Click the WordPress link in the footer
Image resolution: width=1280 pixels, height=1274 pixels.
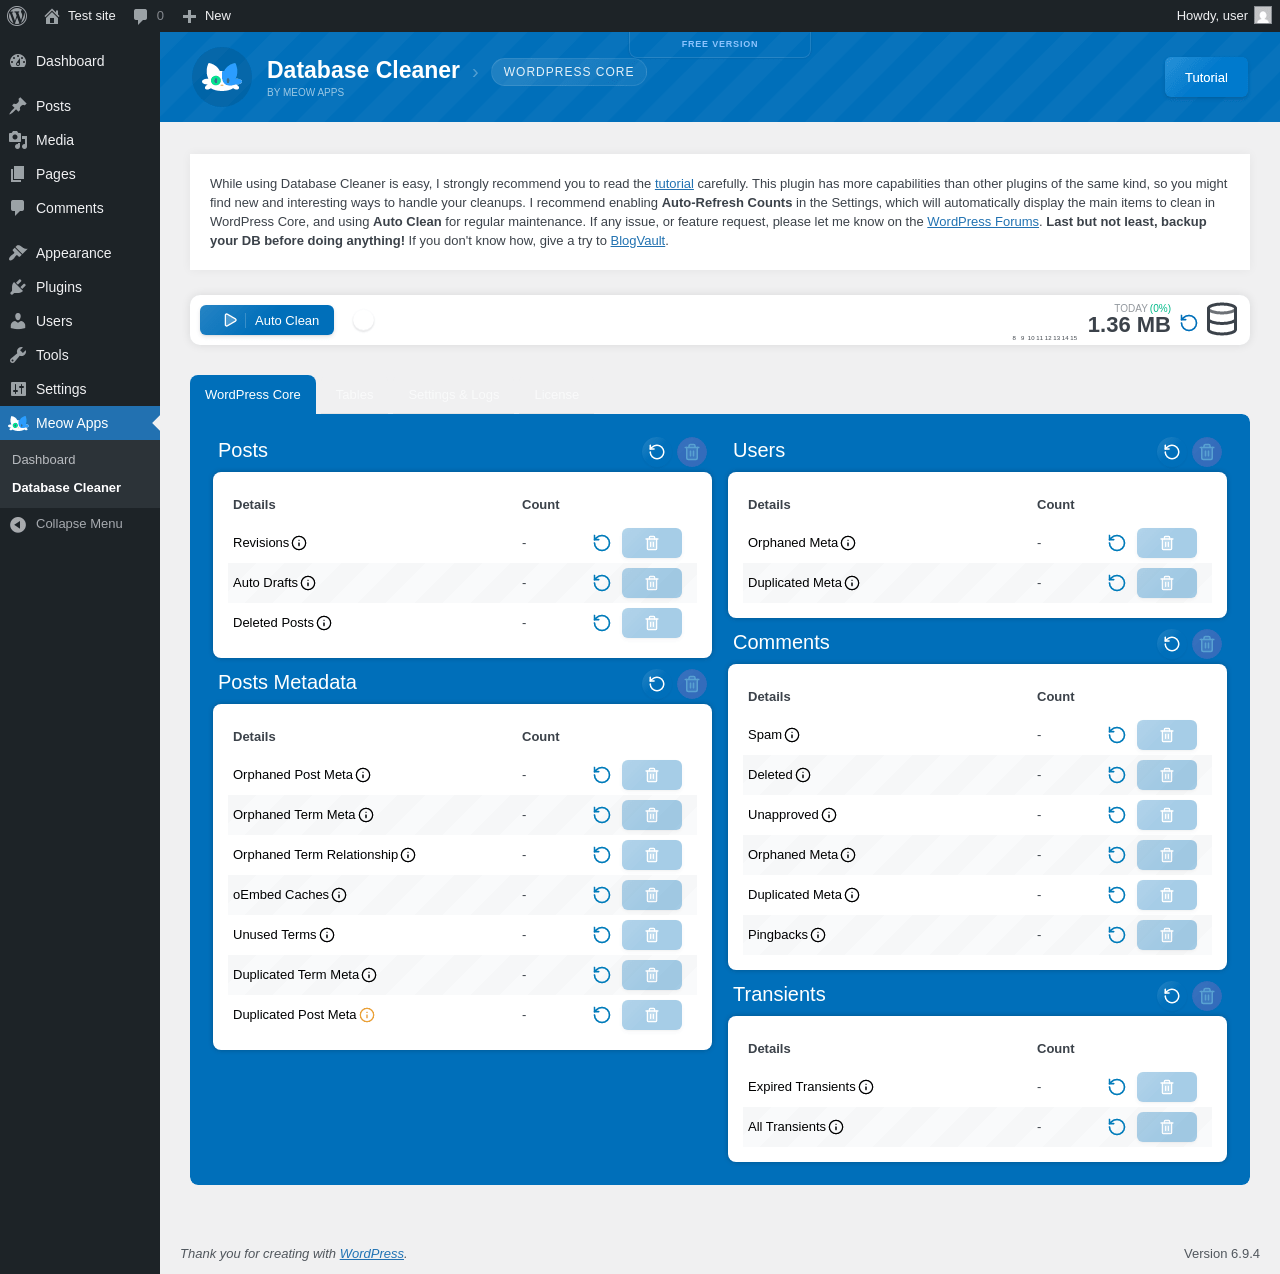(372, 1254)
